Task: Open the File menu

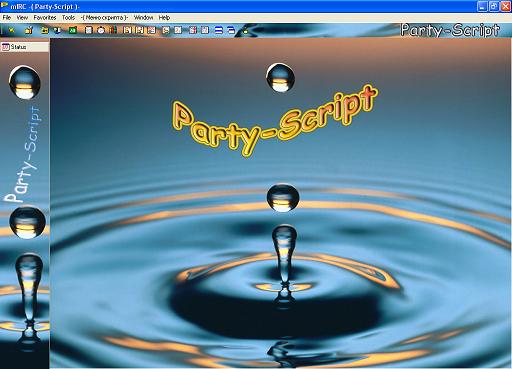Action: [x=7, y=18]
